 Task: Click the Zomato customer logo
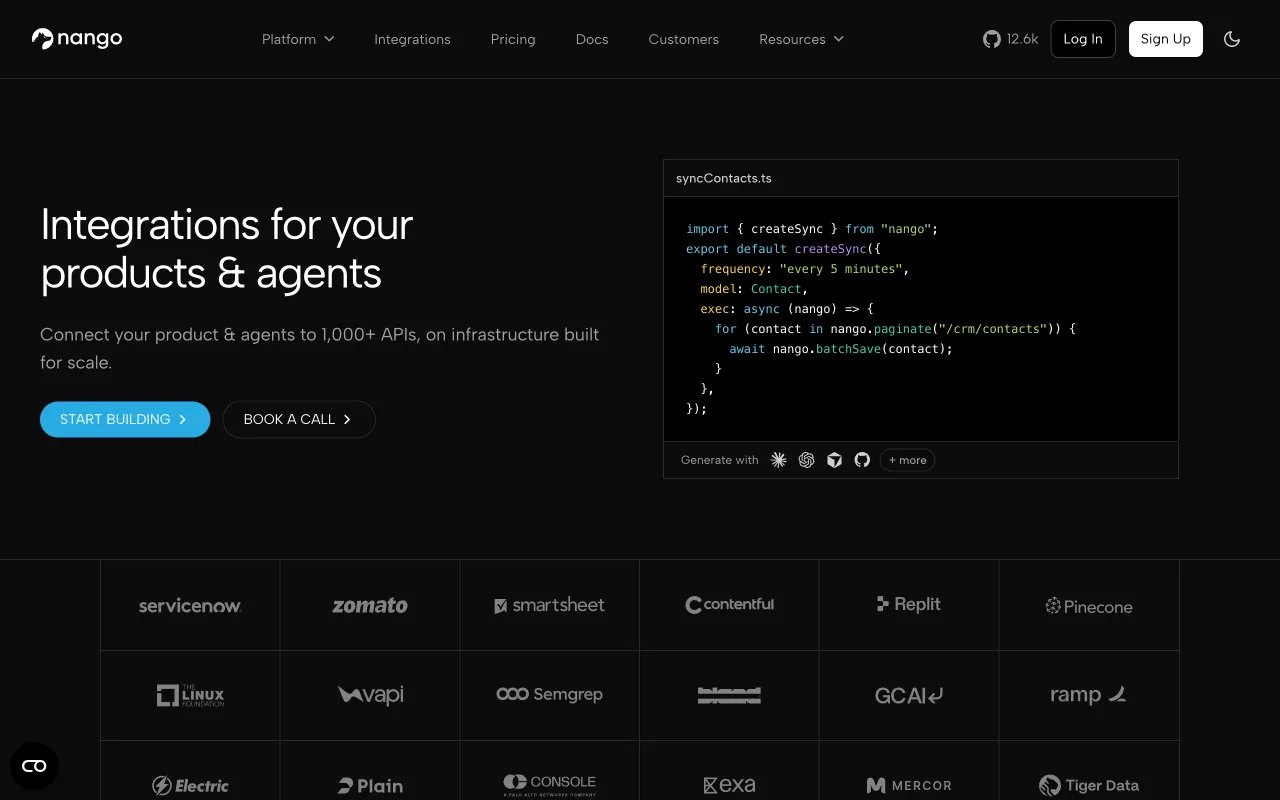(370, 605)
